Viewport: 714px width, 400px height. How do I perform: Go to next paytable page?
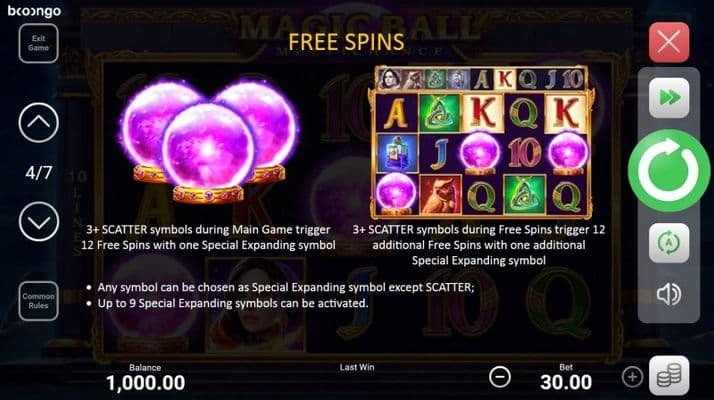tap(39, 221)
